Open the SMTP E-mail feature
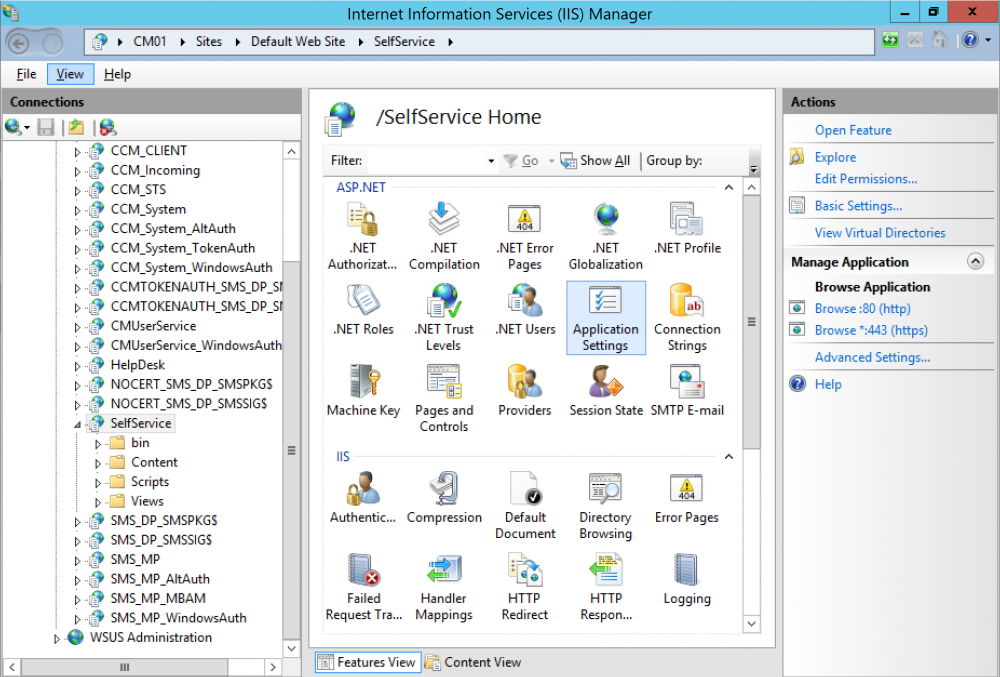Screen dimensions: 1000x677 click(687, 391)
